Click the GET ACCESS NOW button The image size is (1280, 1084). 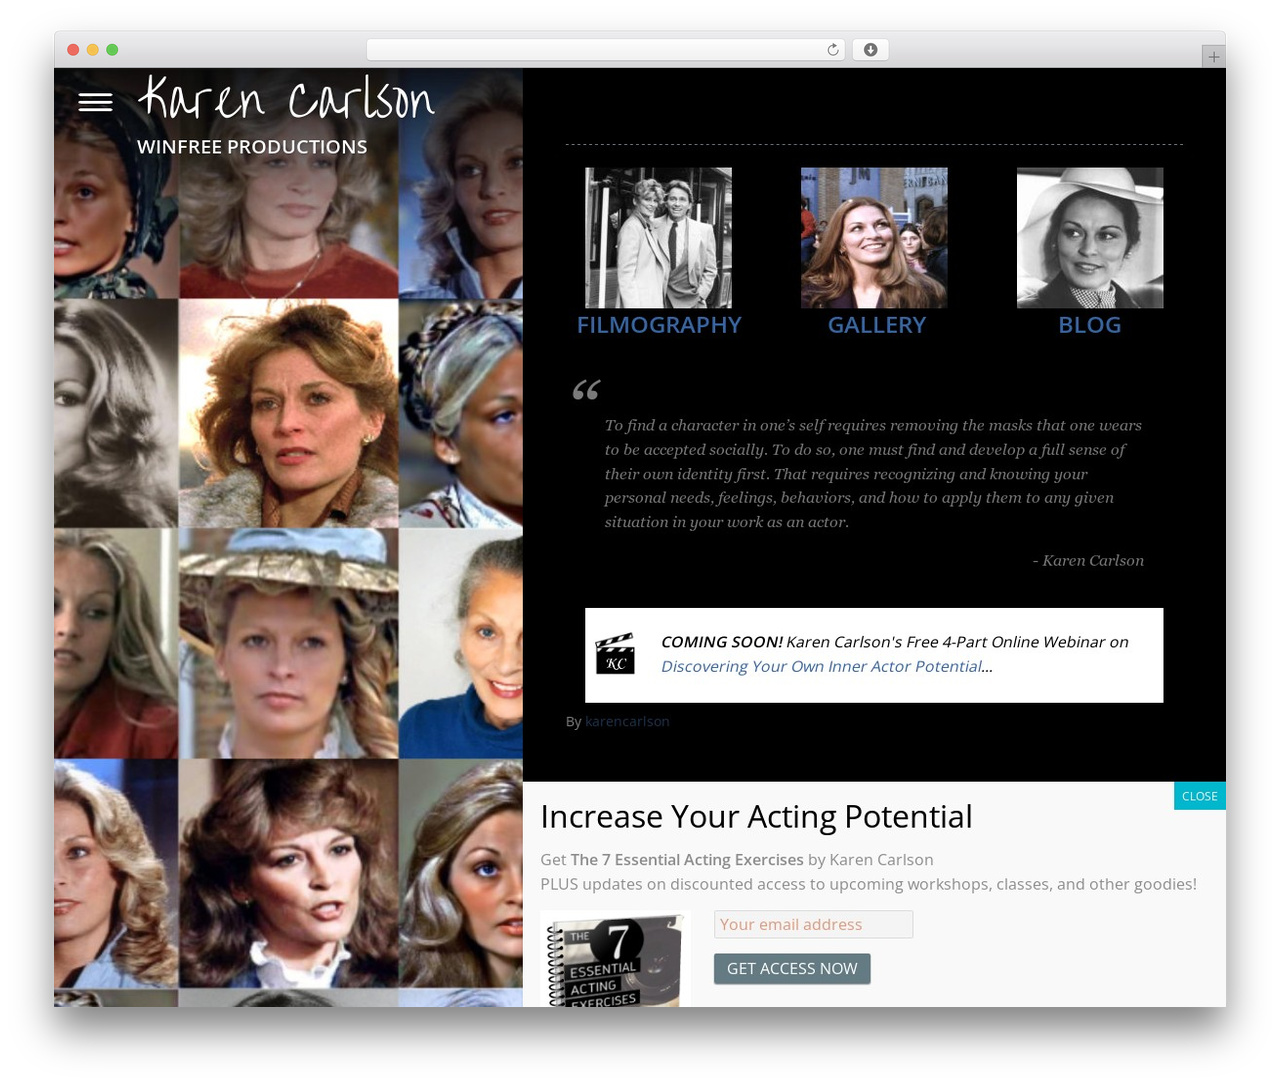(792, 969)
